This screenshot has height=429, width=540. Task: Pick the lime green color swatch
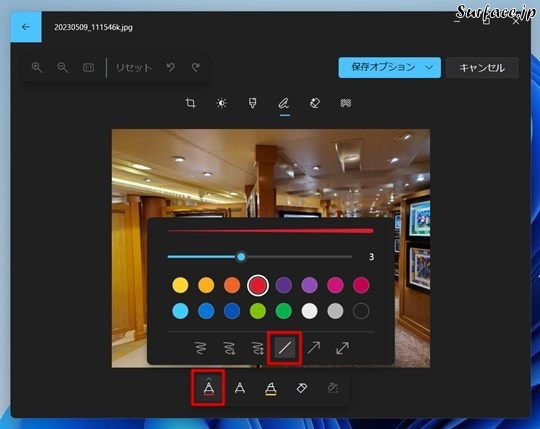[x=258, y=311]
